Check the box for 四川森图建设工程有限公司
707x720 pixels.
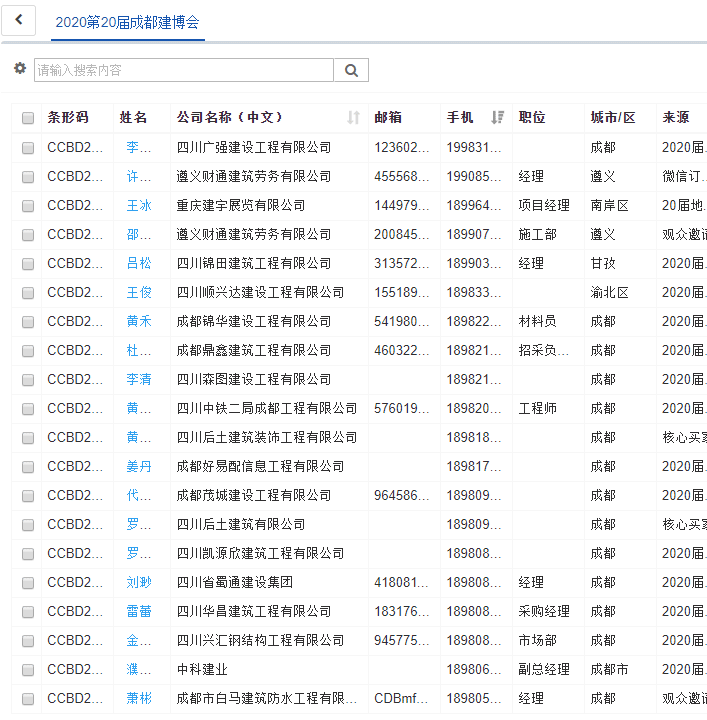[x=28, y=380]
